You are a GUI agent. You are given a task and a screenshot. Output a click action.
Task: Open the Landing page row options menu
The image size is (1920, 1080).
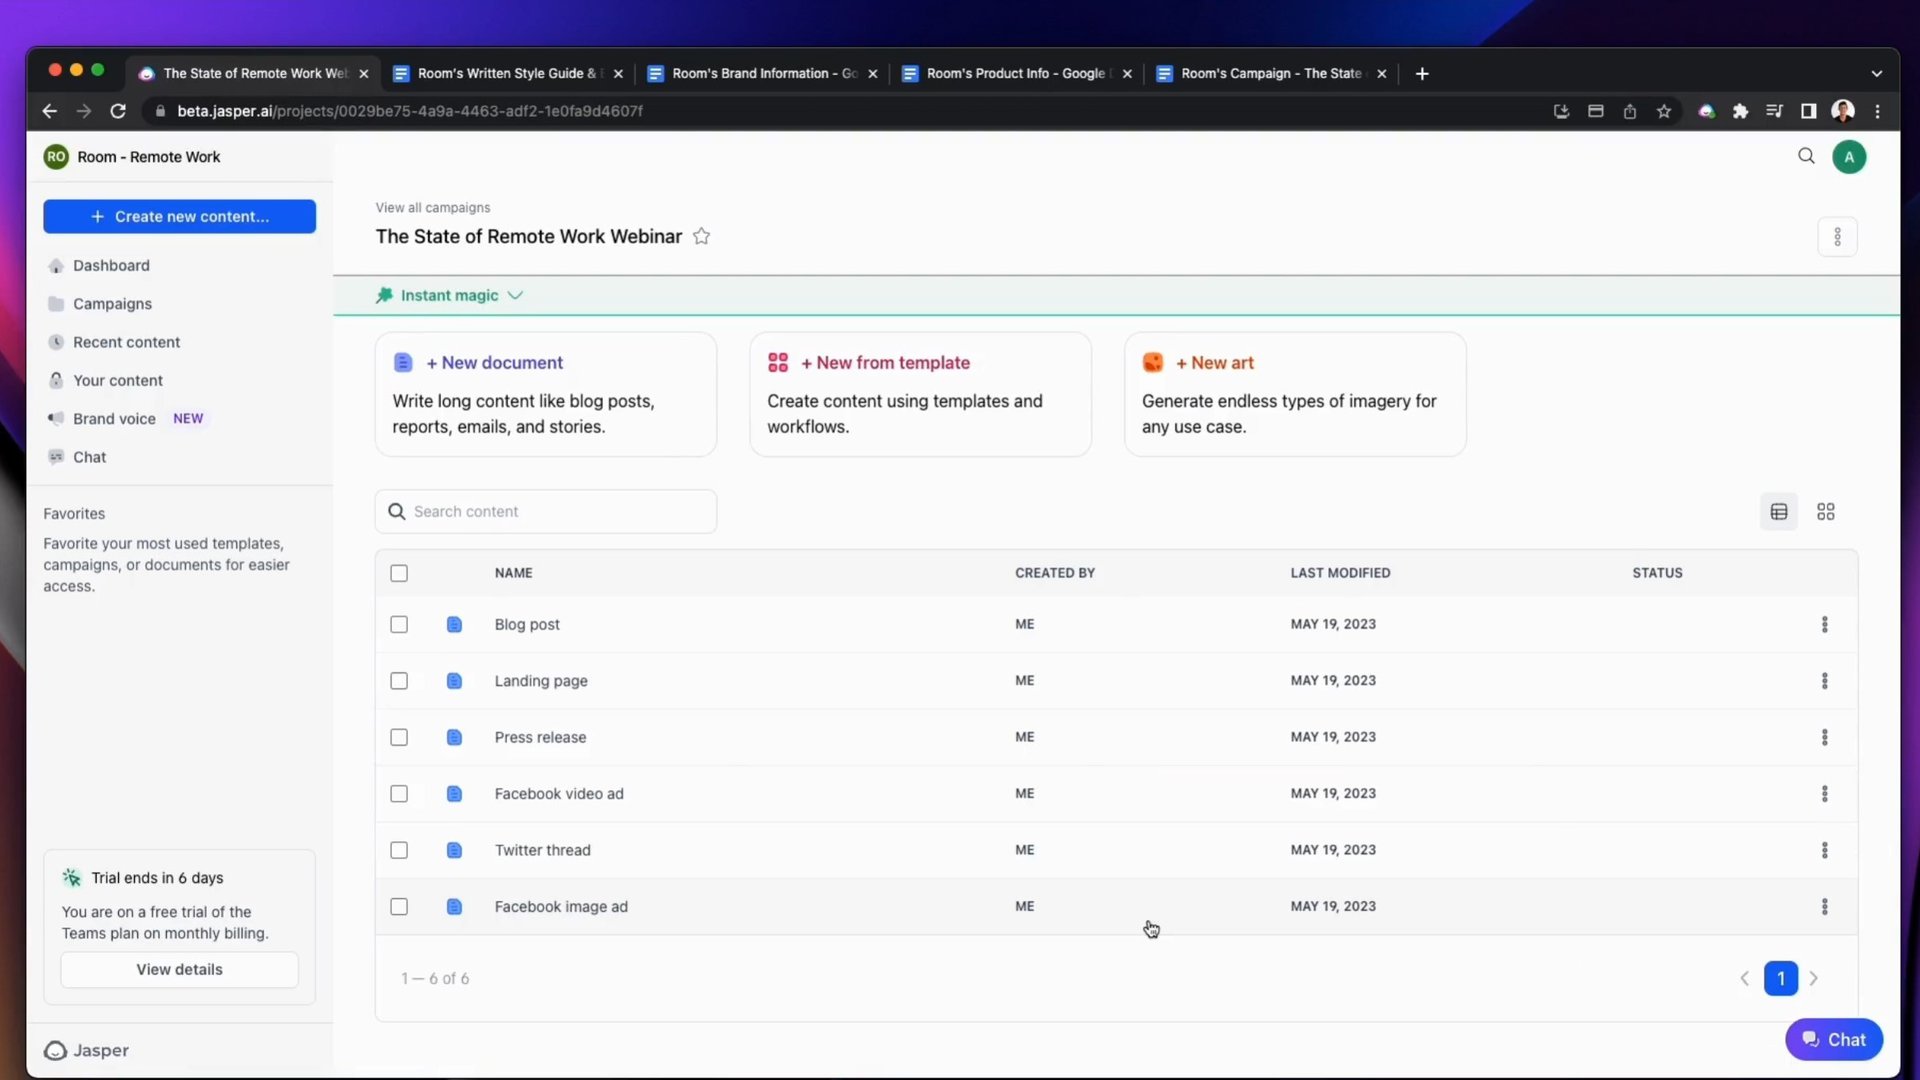pos(1825,681)
